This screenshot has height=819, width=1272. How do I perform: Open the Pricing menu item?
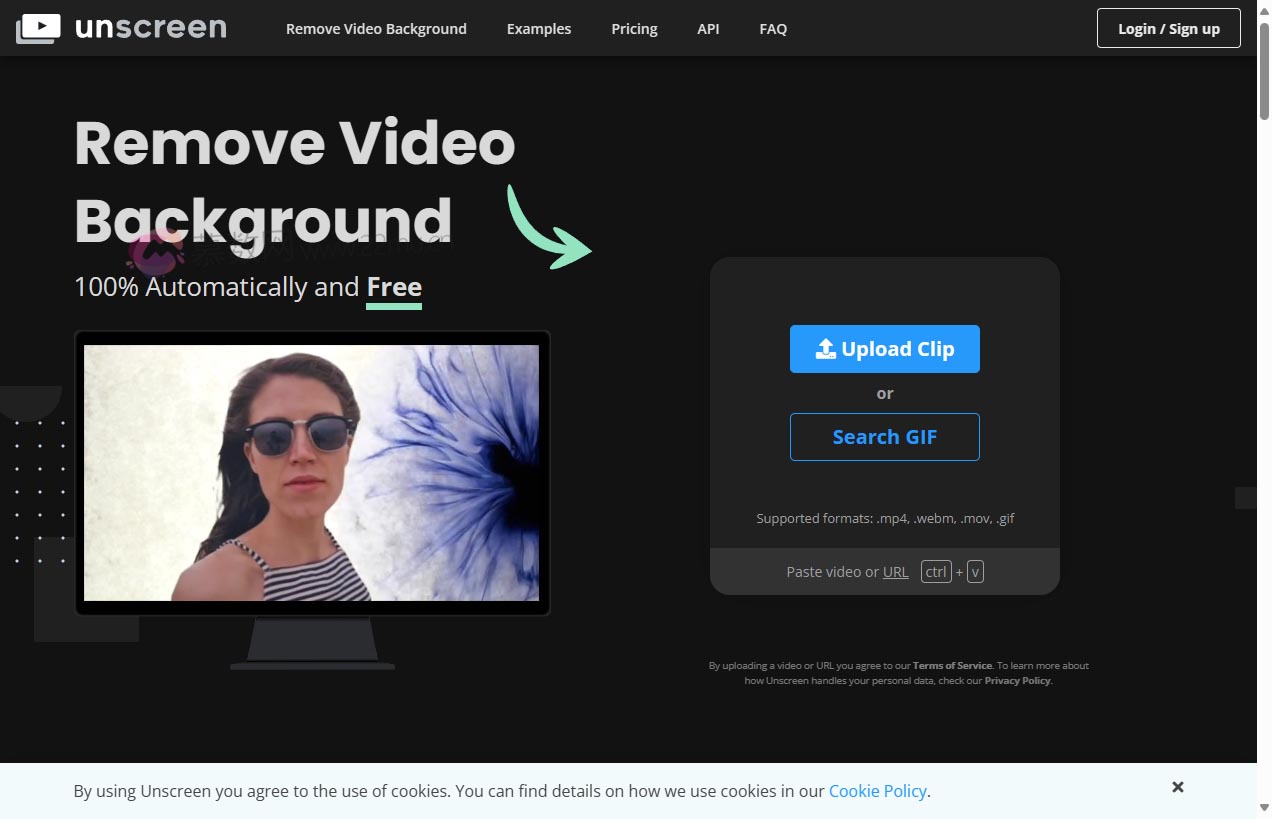634,29
